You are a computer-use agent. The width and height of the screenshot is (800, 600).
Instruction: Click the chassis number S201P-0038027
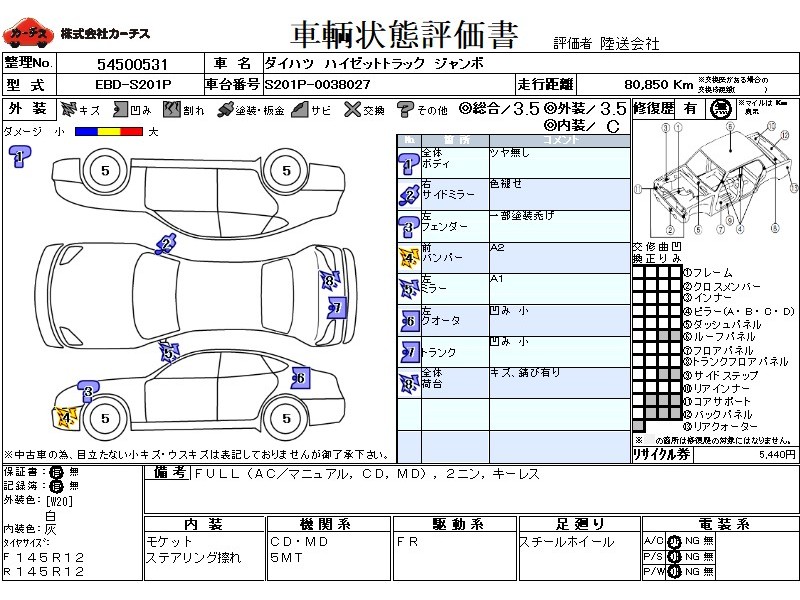click(317, 85)
